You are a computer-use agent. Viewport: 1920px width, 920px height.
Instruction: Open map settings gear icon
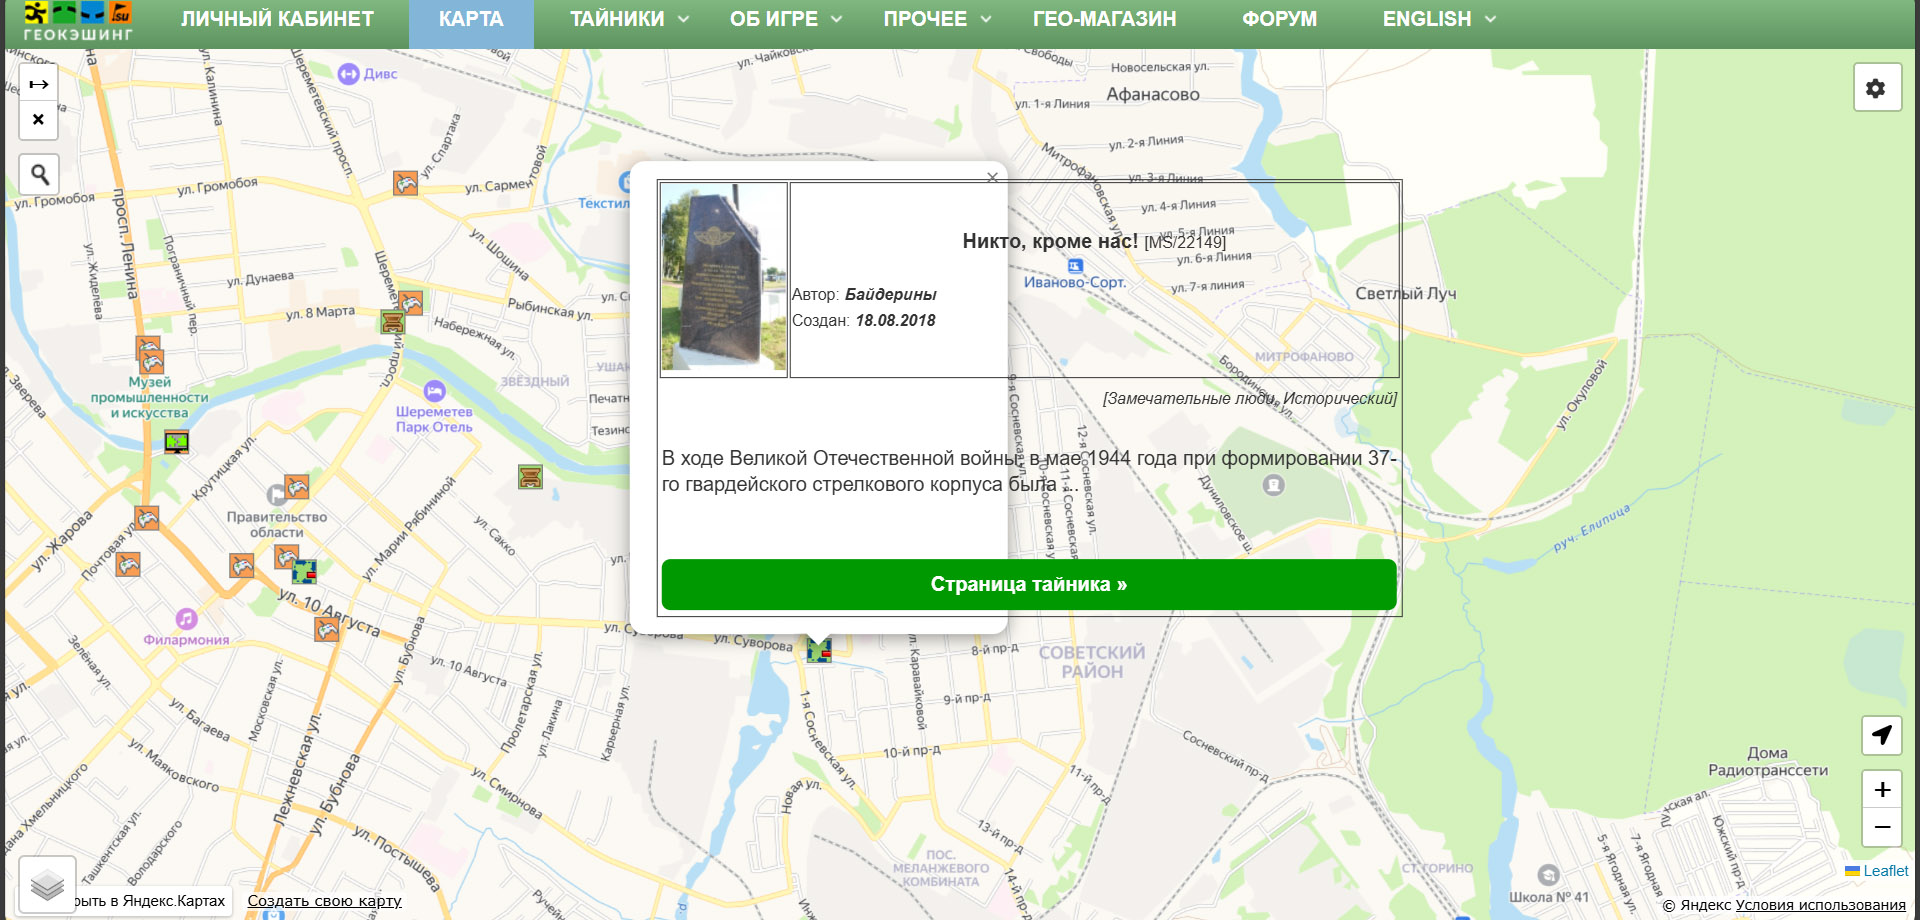(x=1876, y=88)
